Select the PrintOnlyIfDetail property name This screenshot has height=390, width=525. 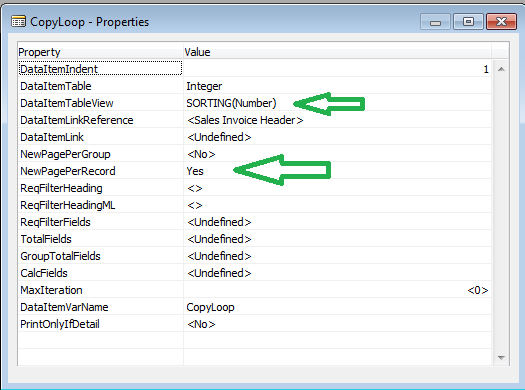tap(60, 324)
